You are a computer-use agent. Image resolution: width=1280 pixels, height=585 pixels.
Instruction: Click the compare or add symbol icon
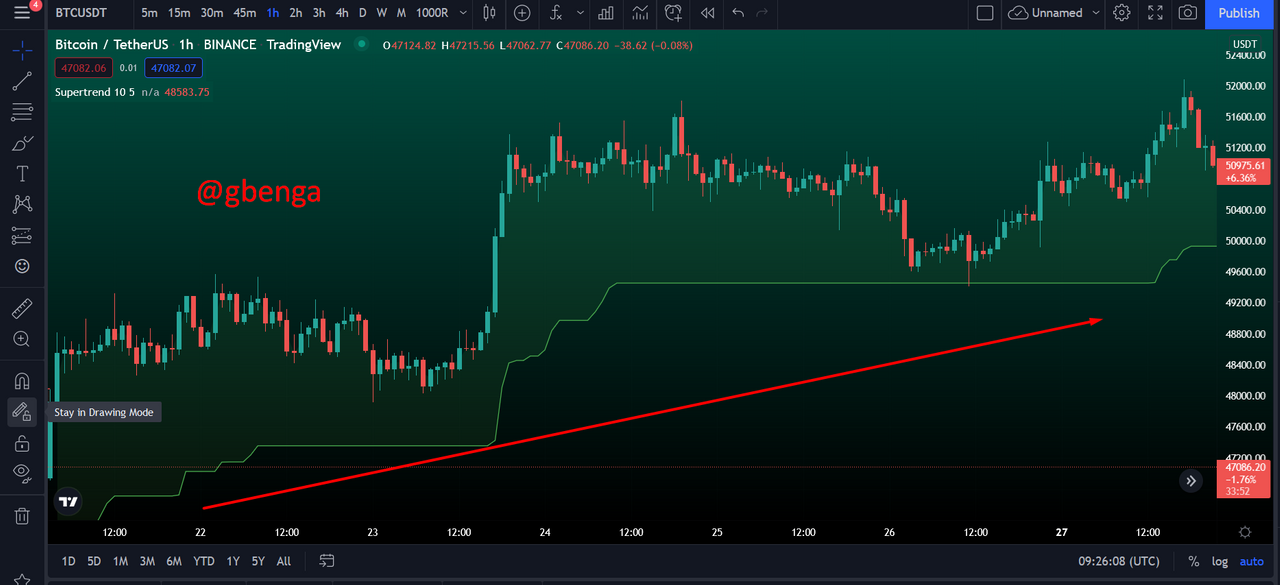[x=522, y=13]
